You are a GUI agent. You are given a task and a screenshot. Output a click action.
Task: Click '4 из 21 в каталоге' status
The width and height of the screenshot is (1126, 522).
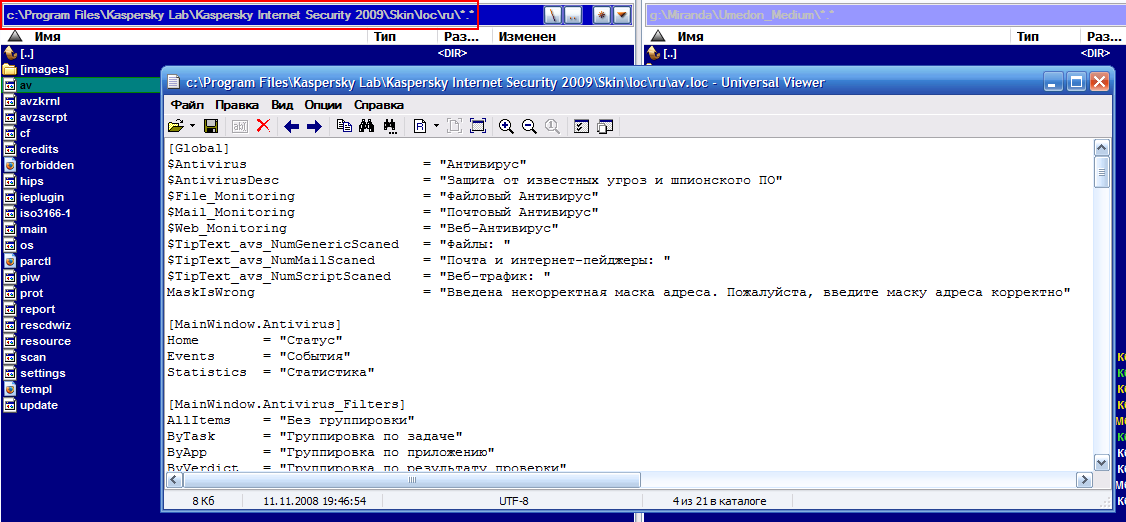[719, 500]
